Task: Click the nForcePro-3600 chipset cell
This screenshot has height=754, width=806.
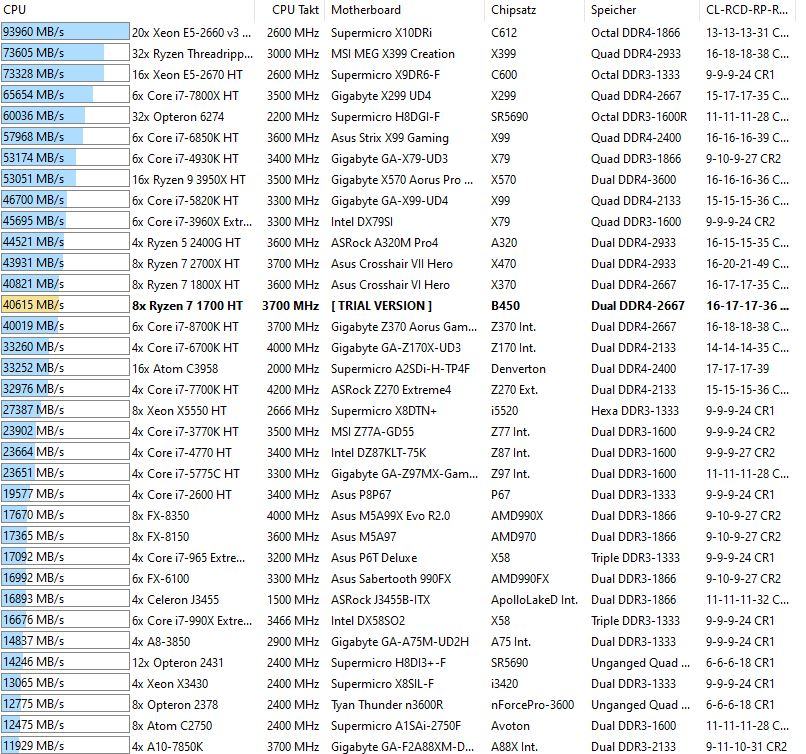Action: click(533, 705)
